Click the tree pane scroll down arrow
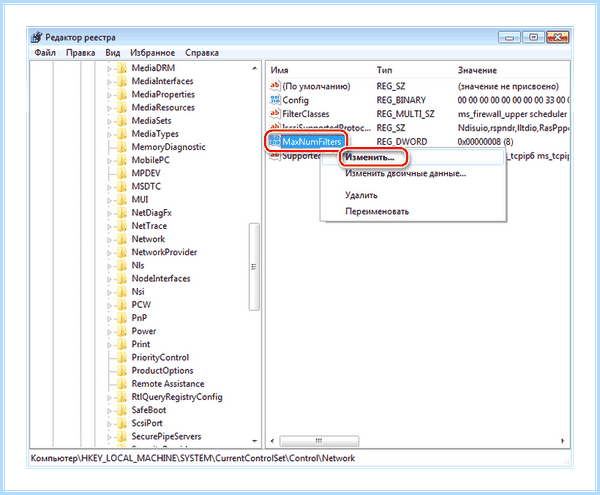Viewport: 600px width, 495px height. point(254,441)
